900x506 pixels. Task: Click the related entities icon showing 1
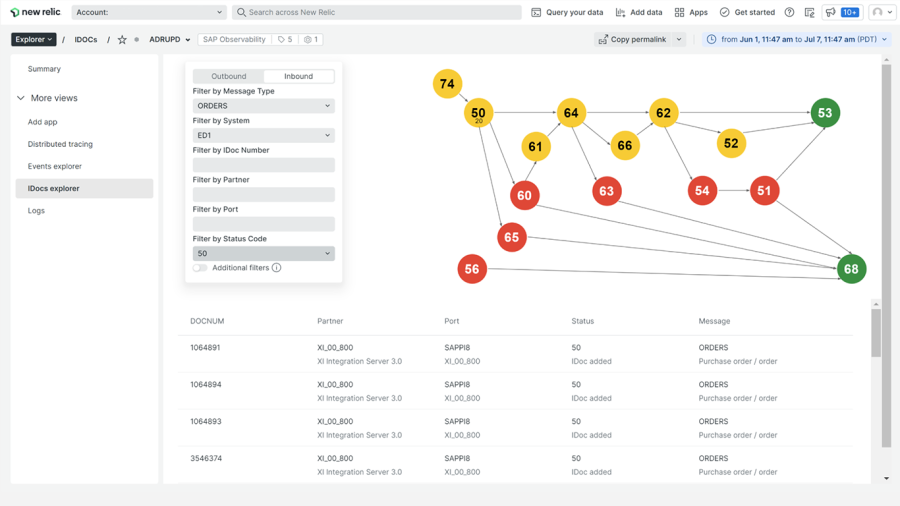[311, 40]
